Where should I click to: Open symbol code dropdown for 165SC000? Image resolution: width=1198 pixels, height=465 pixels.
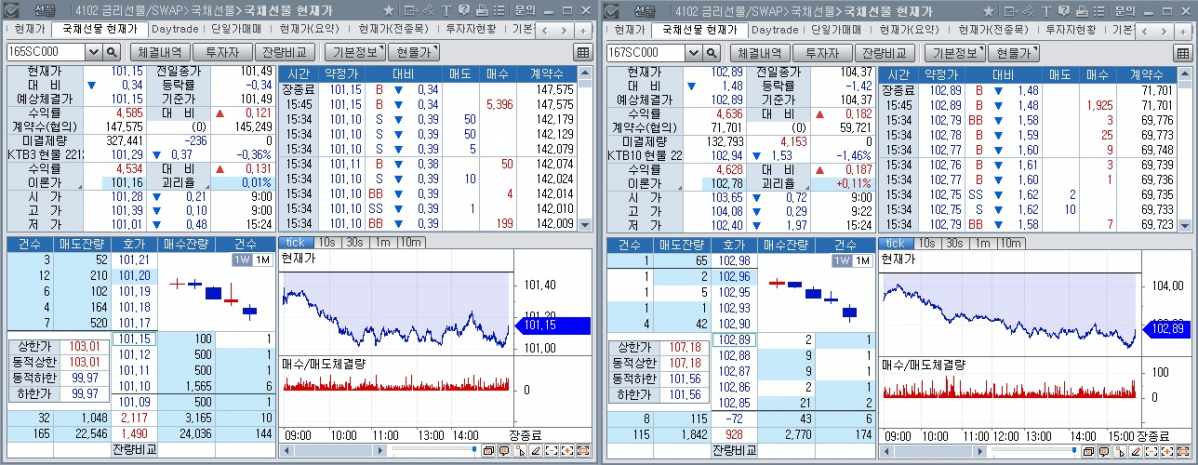tap(93, 53)
